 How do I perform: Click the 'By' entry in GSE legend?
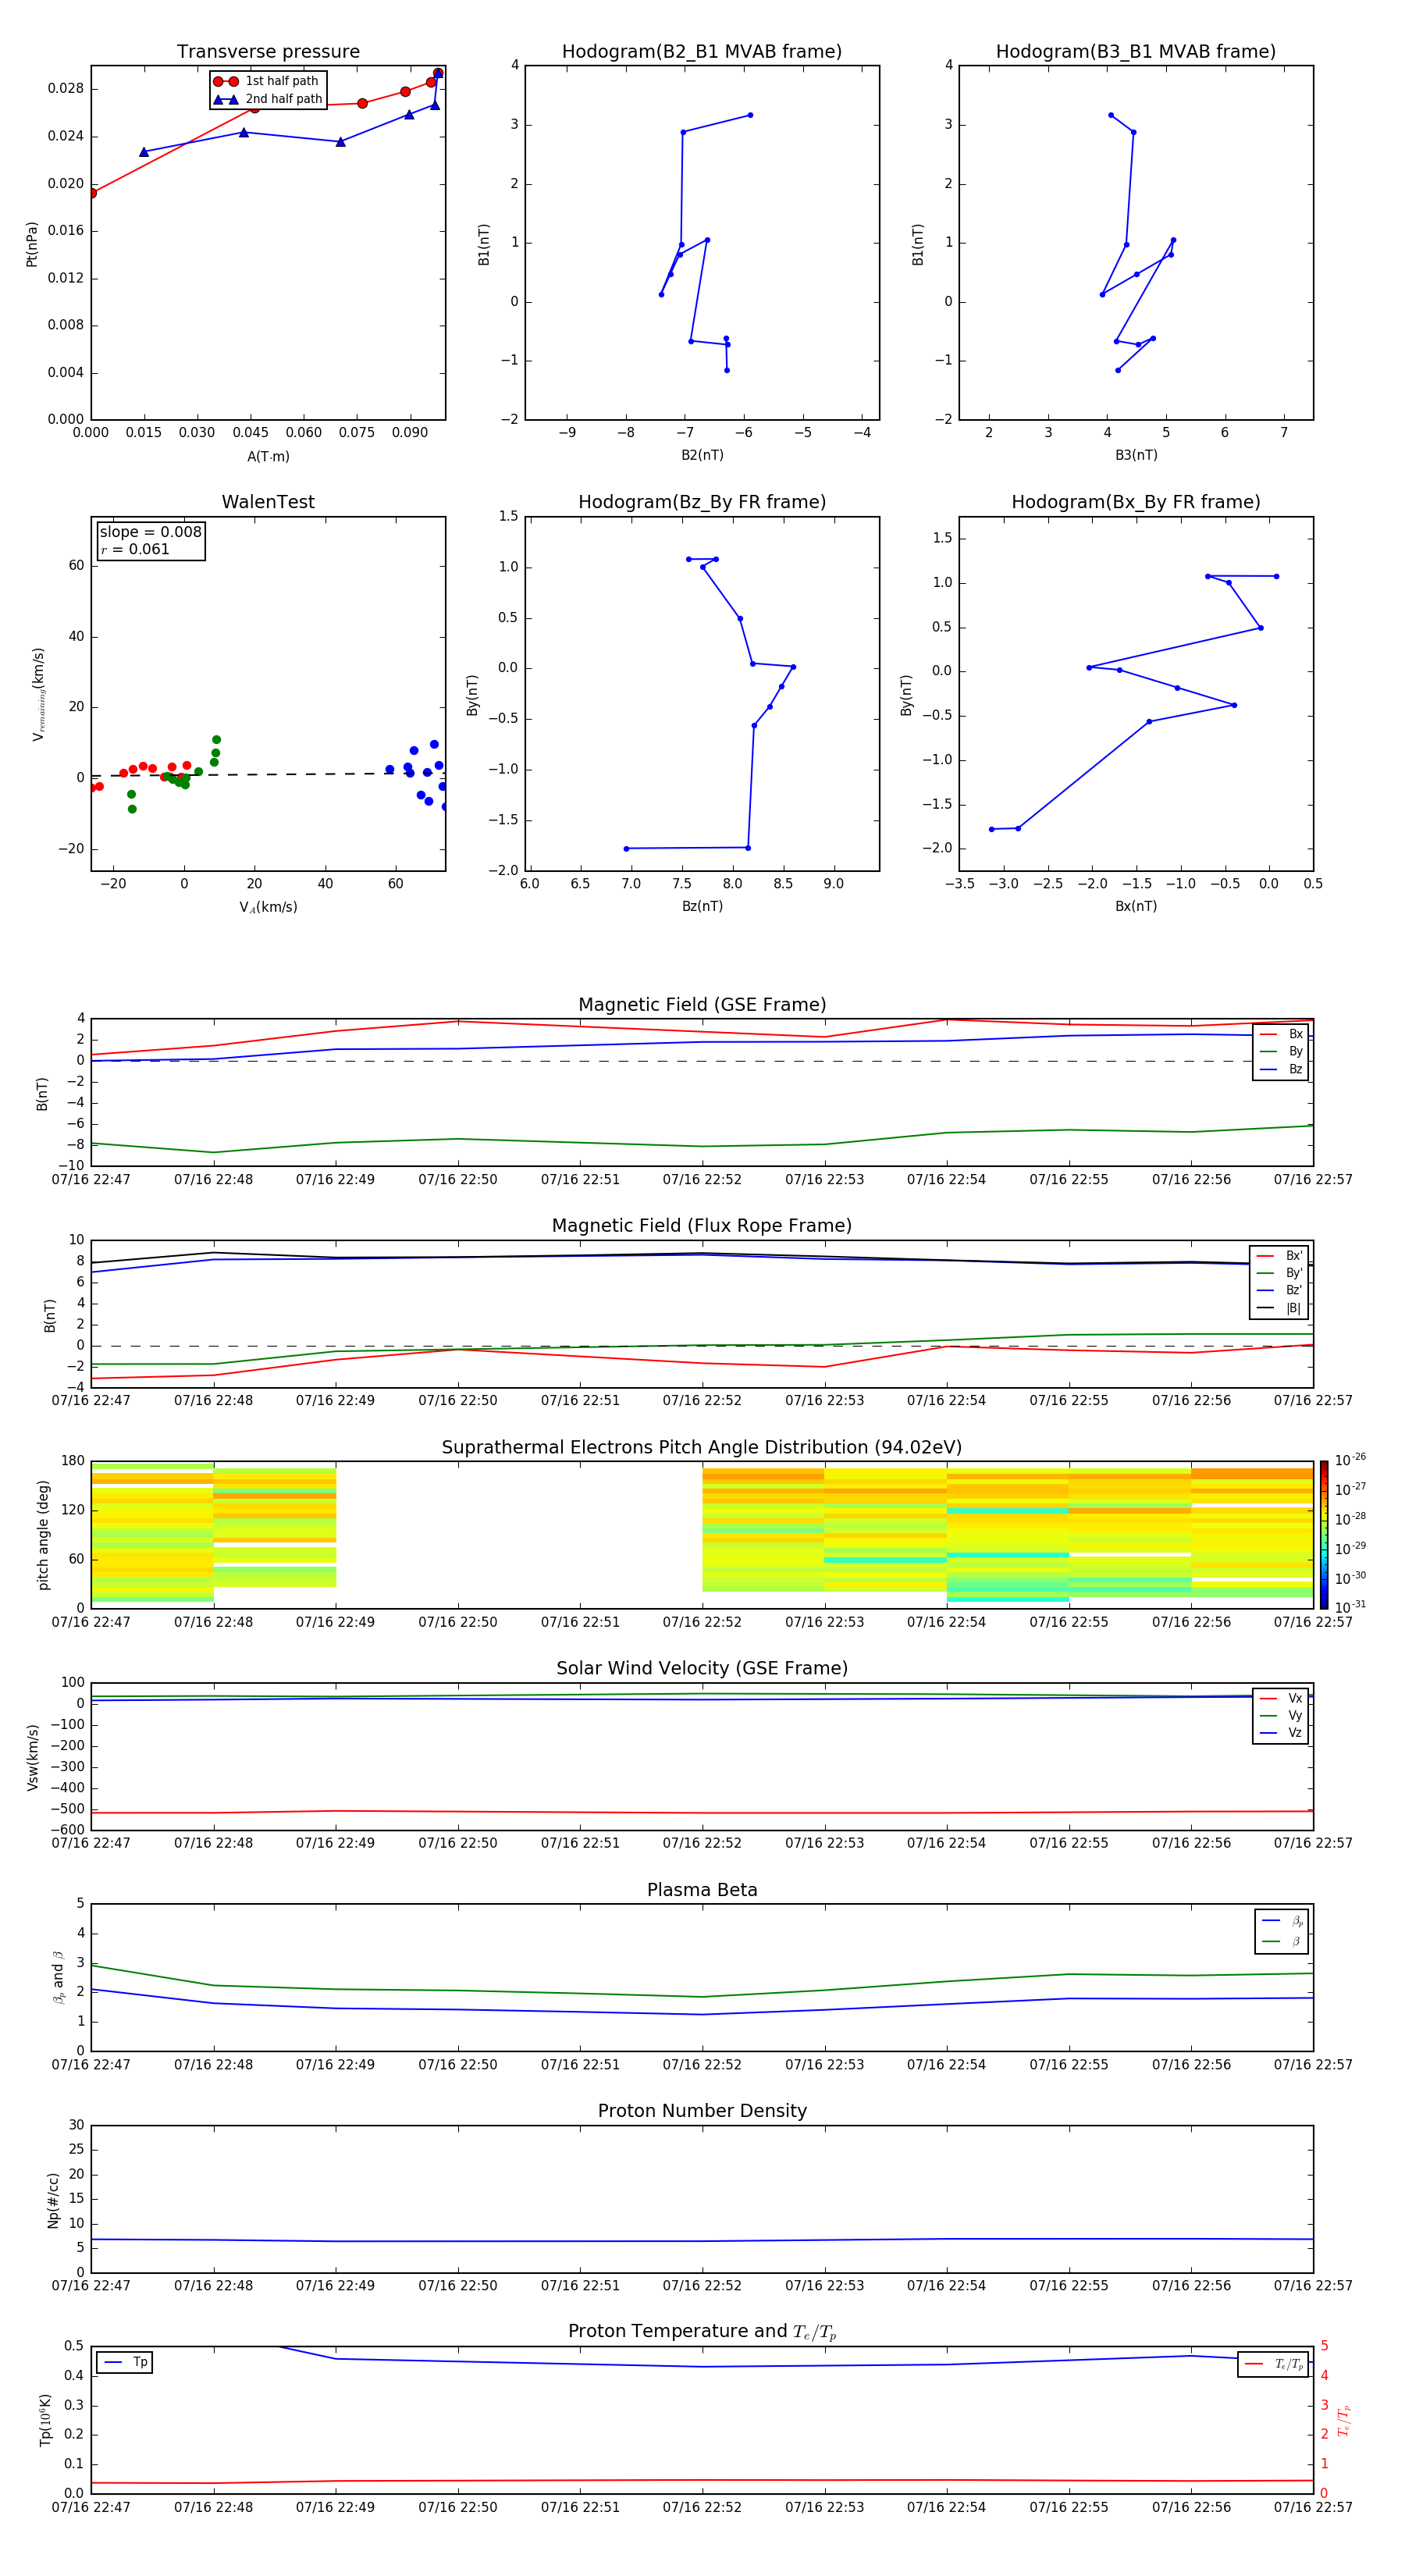[1281, 1052]
